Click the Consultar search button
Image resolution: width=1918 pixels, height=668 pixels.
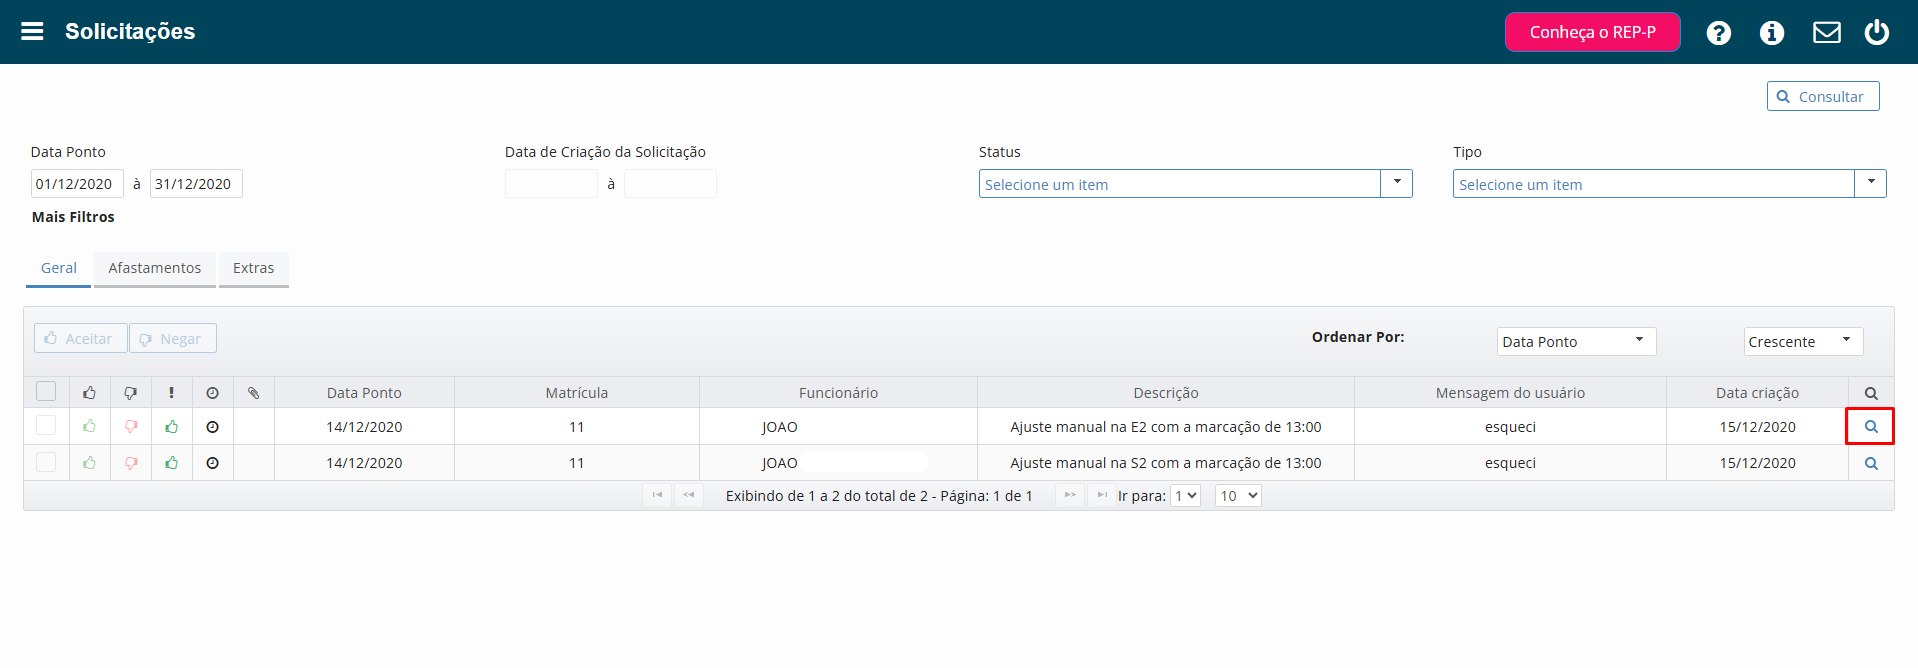(1822, 96)
